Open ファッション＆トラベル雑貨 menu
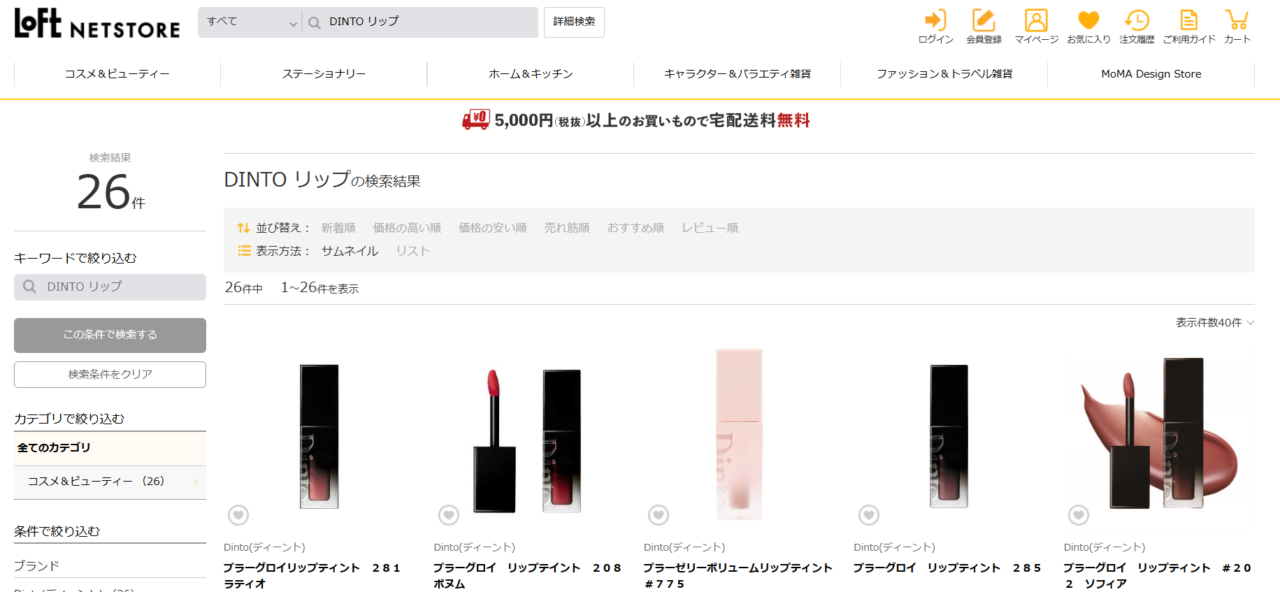 tap(944, 74)
